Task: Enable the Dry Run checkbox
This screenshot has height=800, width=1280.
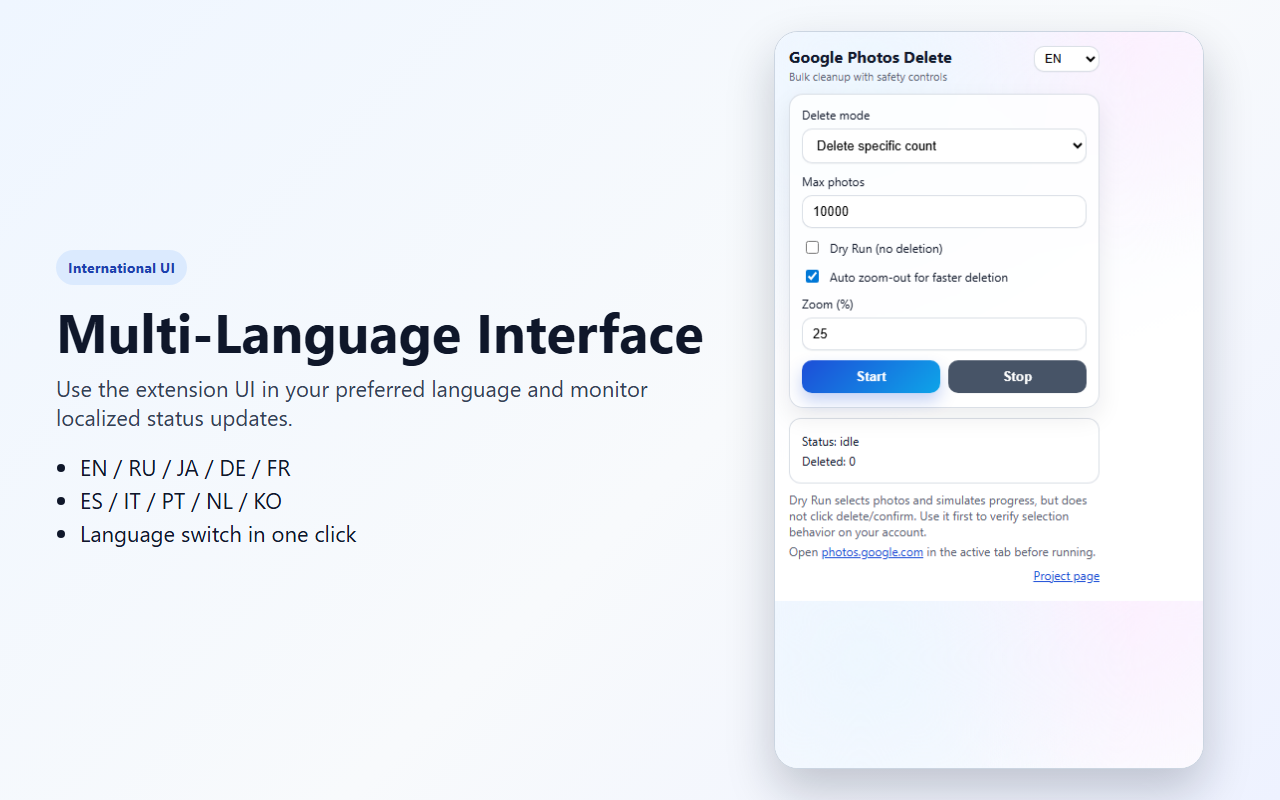Action: (813, 248)
